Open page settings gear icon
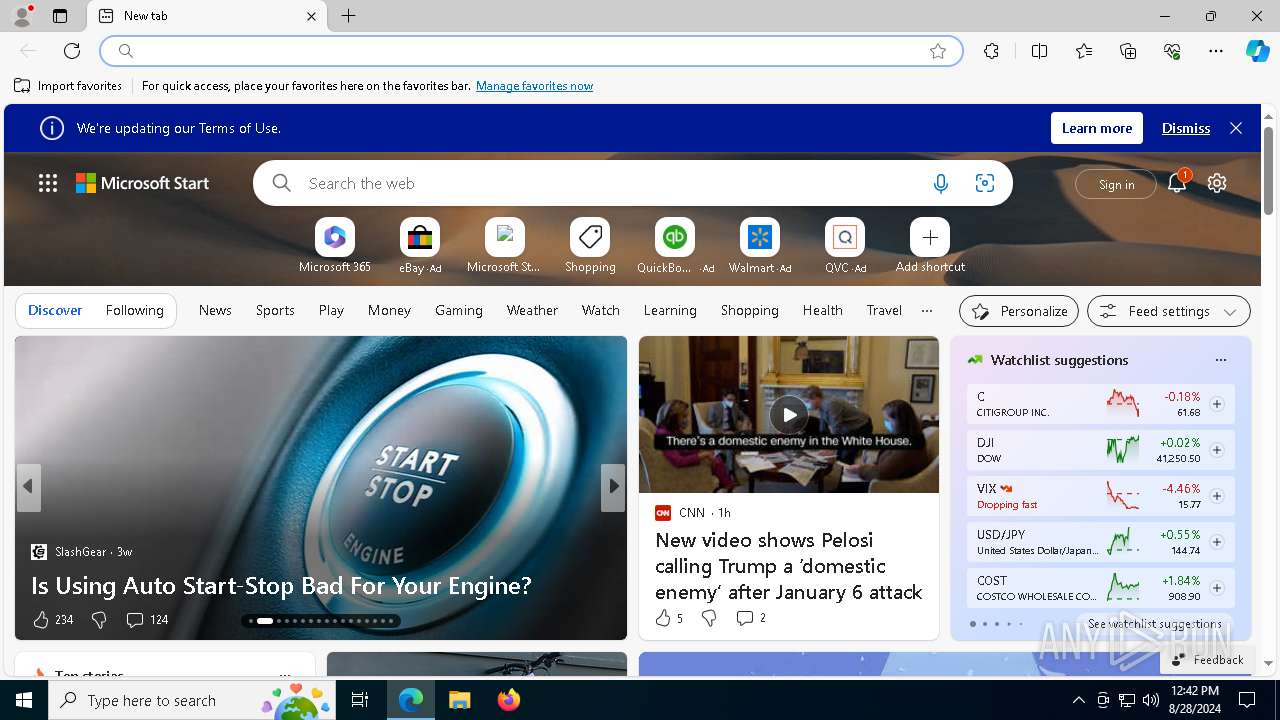 point(1217,183)
